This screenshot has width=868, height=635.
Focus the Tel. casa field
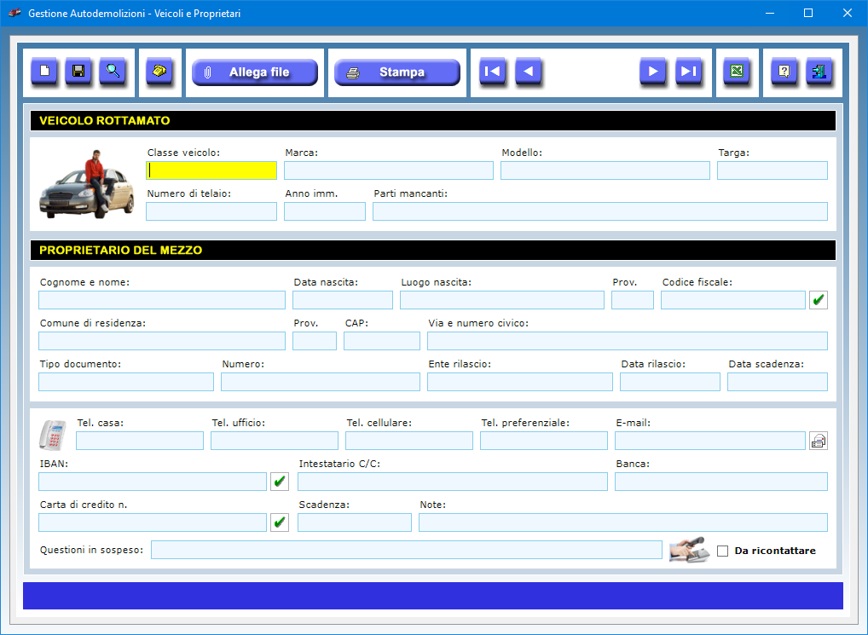[140, 441]
